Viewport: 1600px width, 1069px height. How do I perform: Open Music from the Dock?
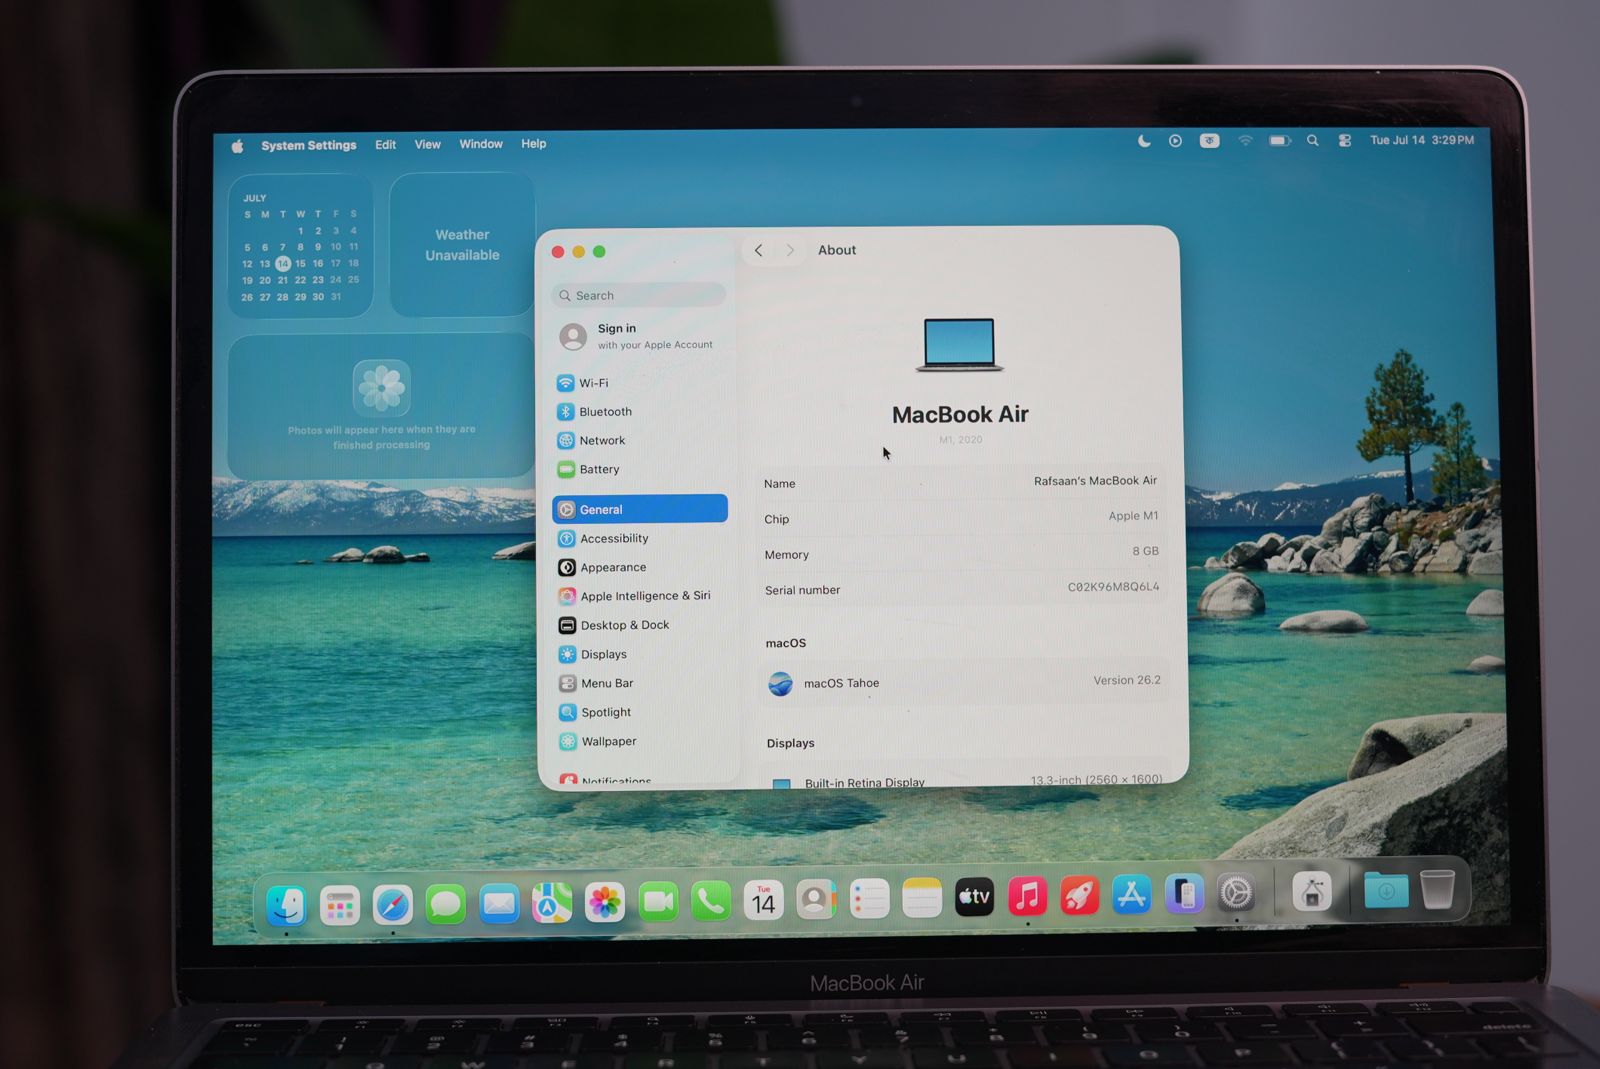click(x=1028, y=896)
